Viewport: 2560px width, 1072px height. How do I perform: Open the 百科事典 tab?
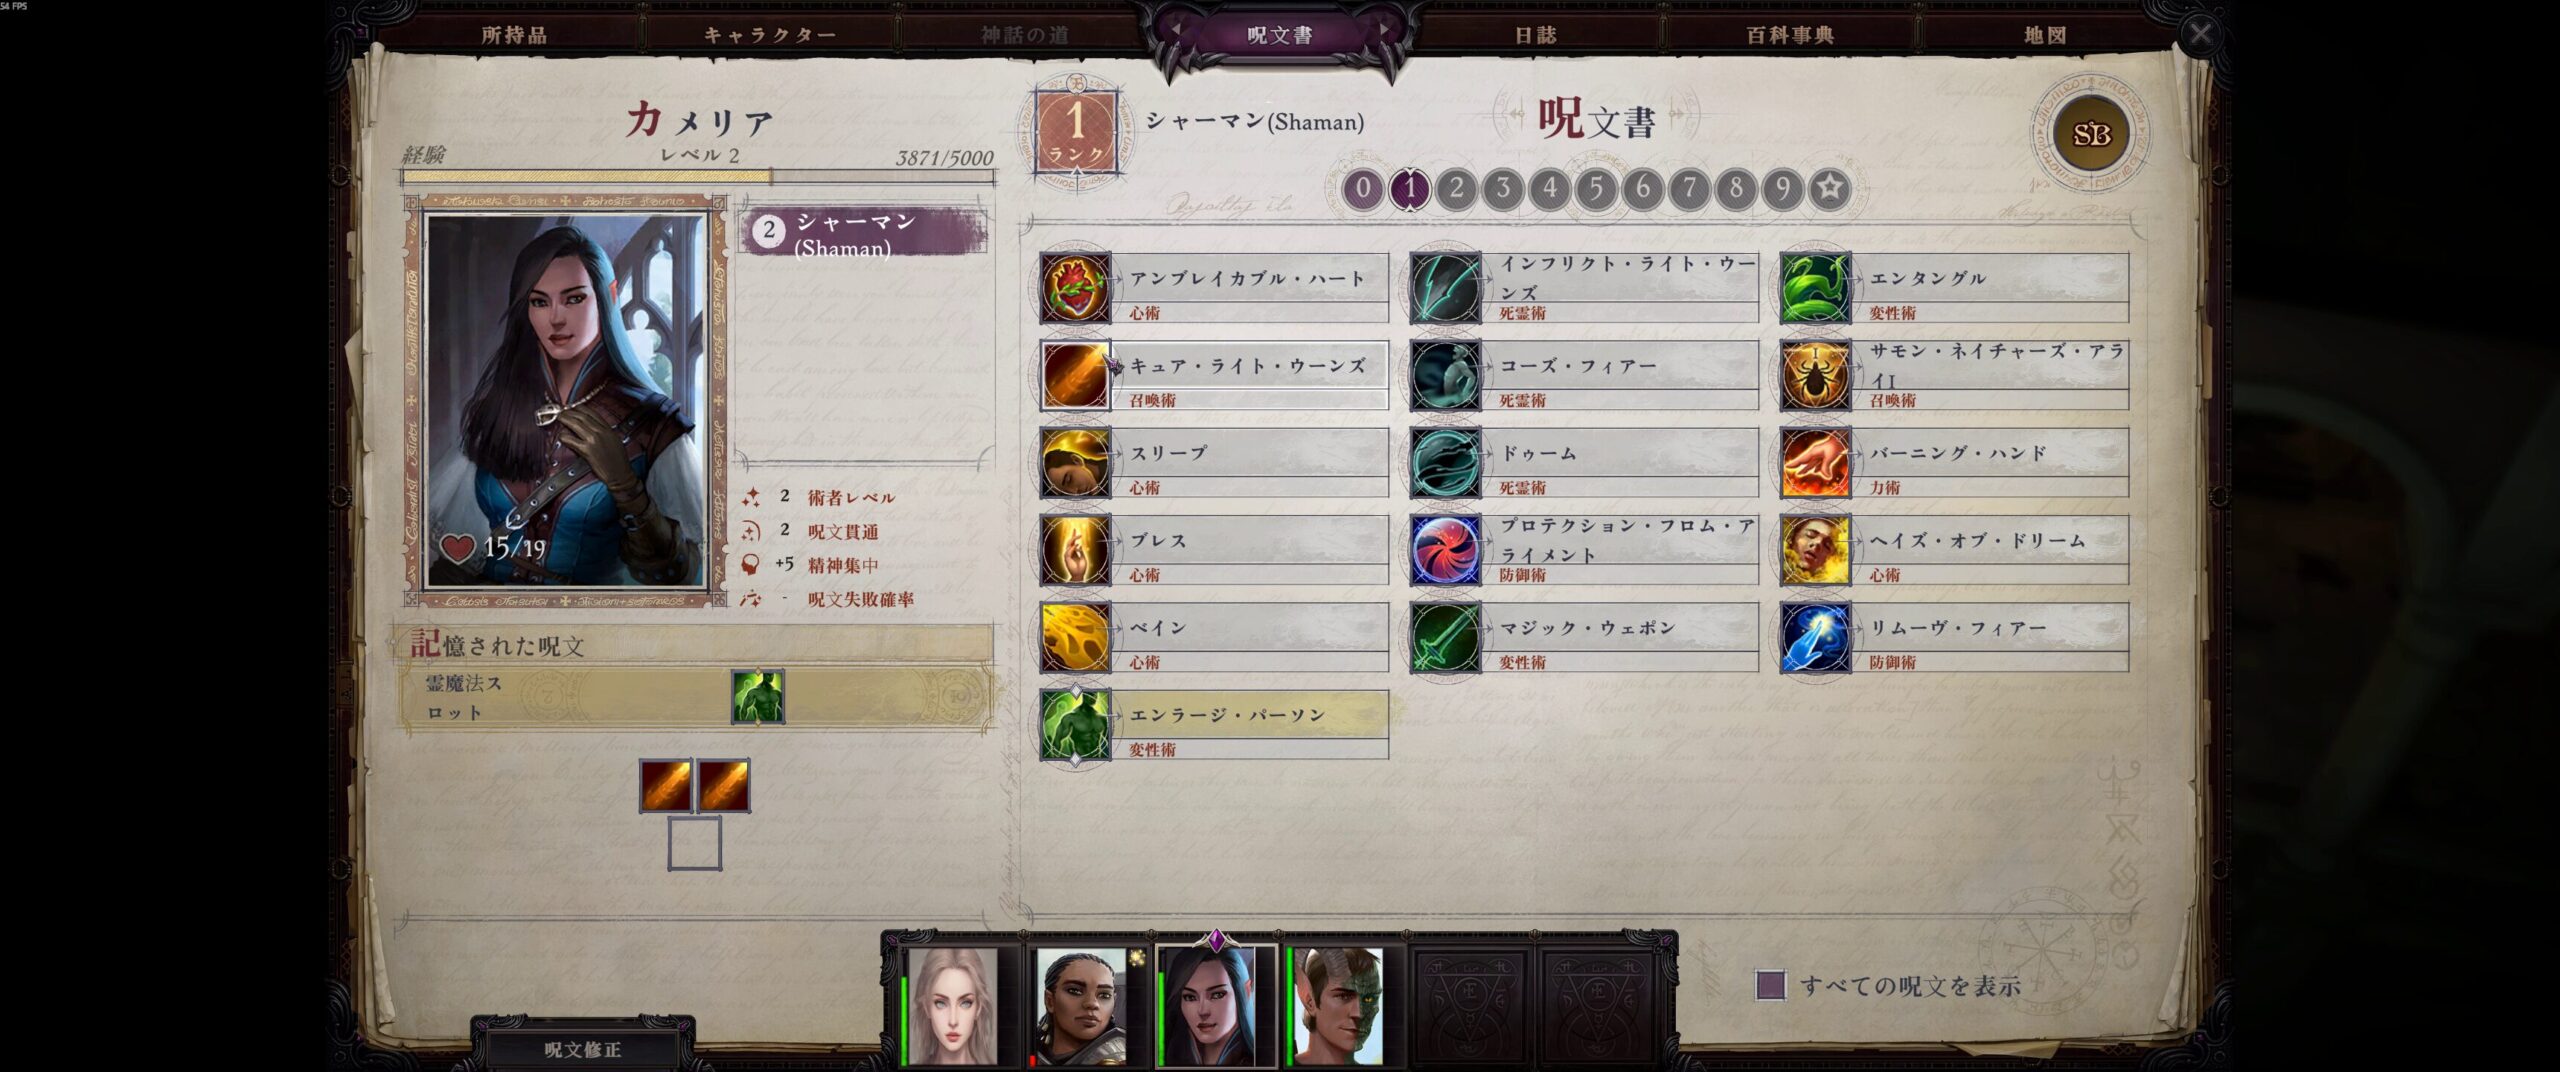pyautogui.click(x=1790, y=35)
